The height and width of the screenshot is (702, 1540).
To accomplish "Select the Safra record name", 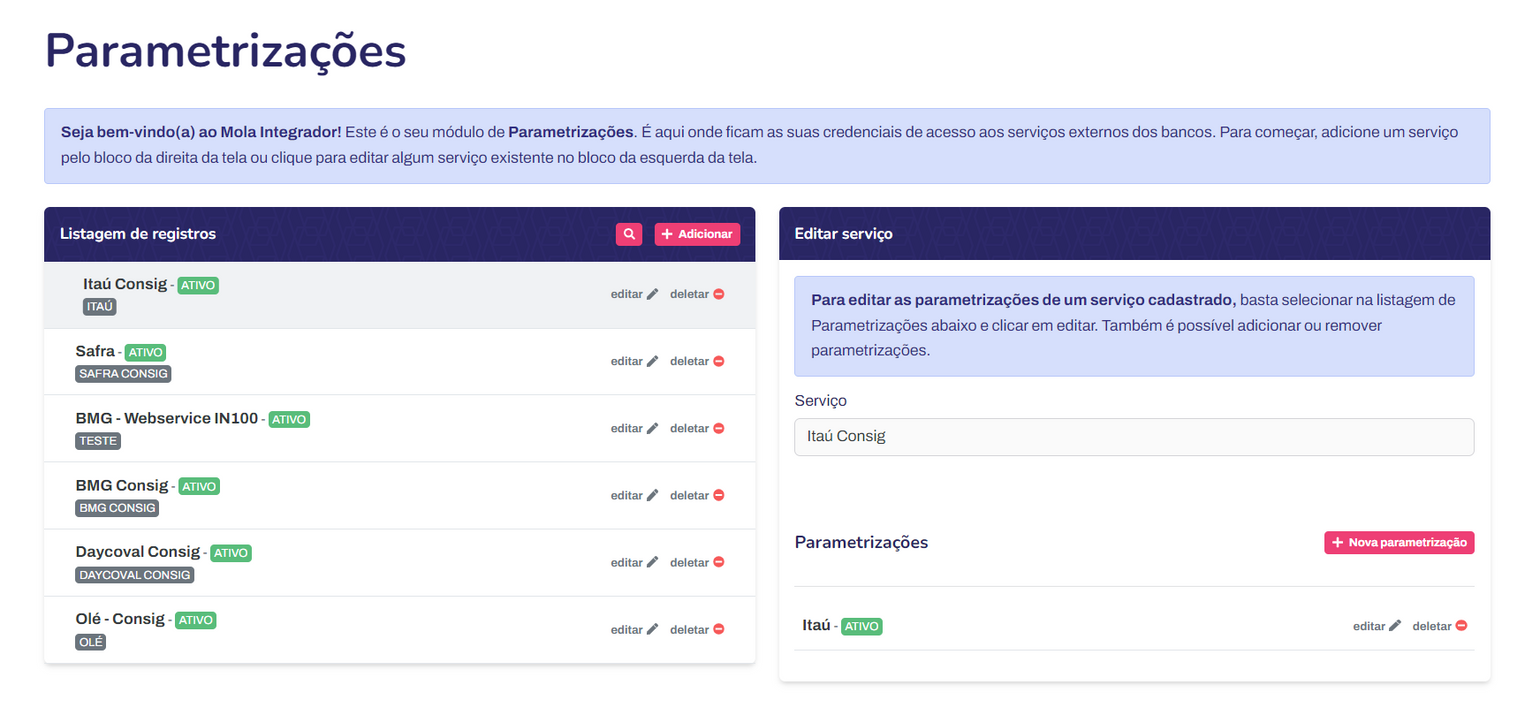I will tap(95, 351).
